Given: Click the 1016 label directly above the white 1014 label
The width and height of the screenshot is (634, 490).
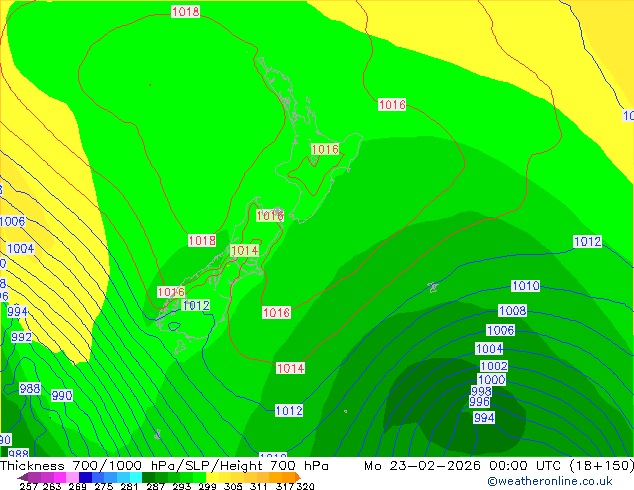Looking at the screenshot, I should click(x=276, y=312).
